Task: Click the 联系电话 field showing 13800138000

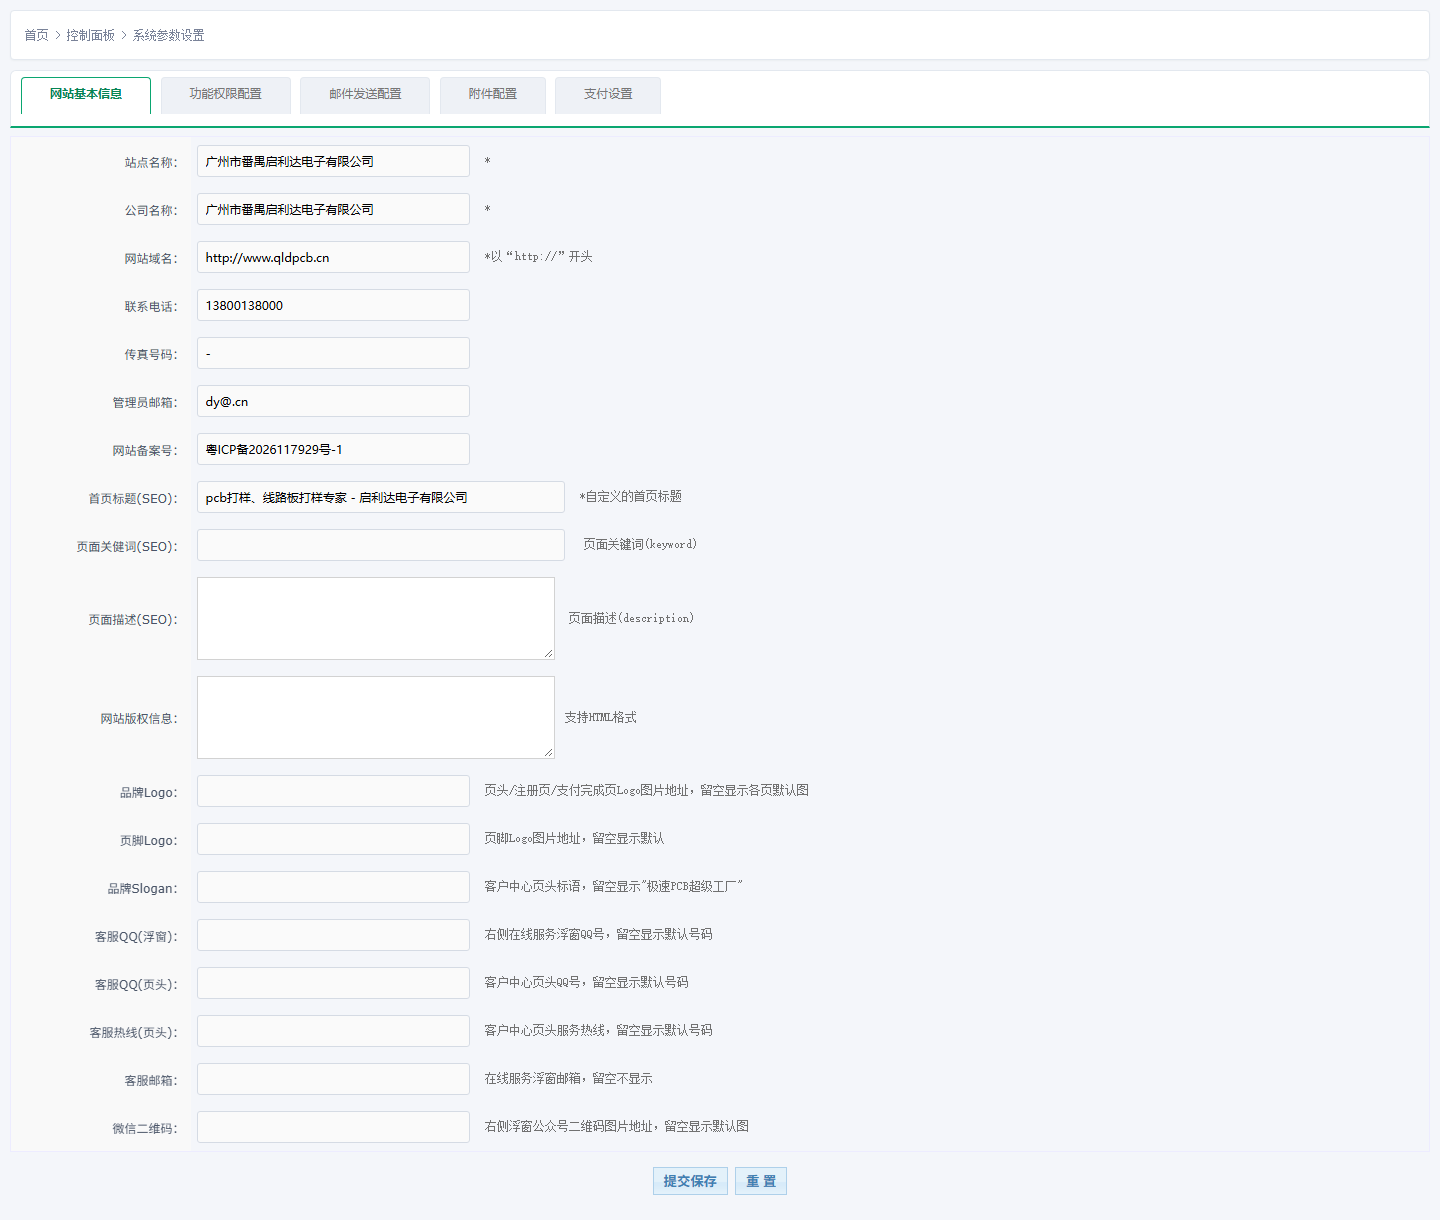Action: coord(333,305)
